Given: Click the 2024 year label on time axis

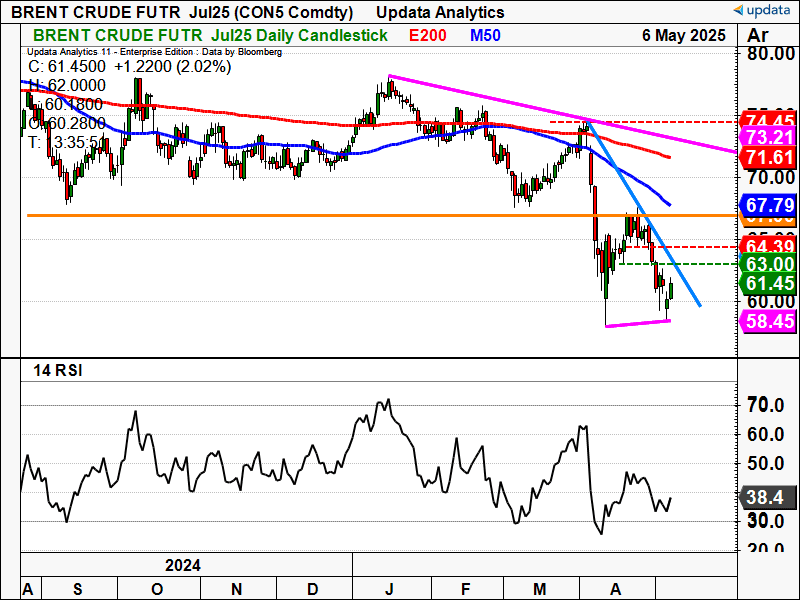Looking at the screenshot, I should (x=183, y=565).
